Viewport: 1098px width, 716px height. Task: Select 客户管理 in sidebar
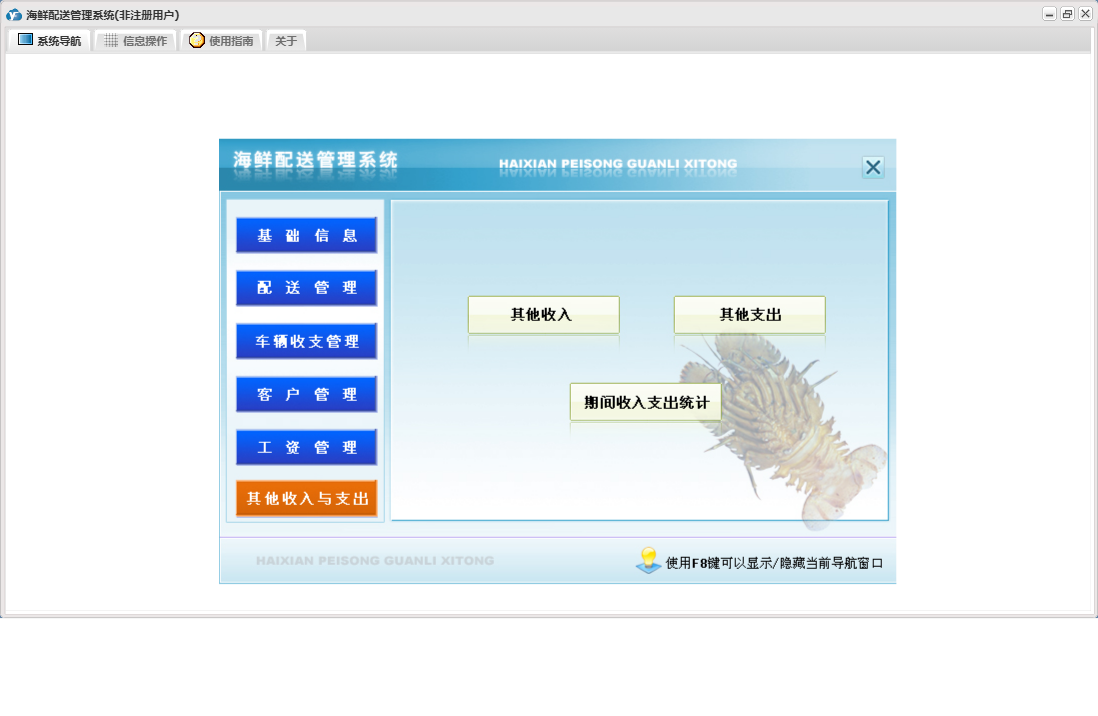[307, 394]
